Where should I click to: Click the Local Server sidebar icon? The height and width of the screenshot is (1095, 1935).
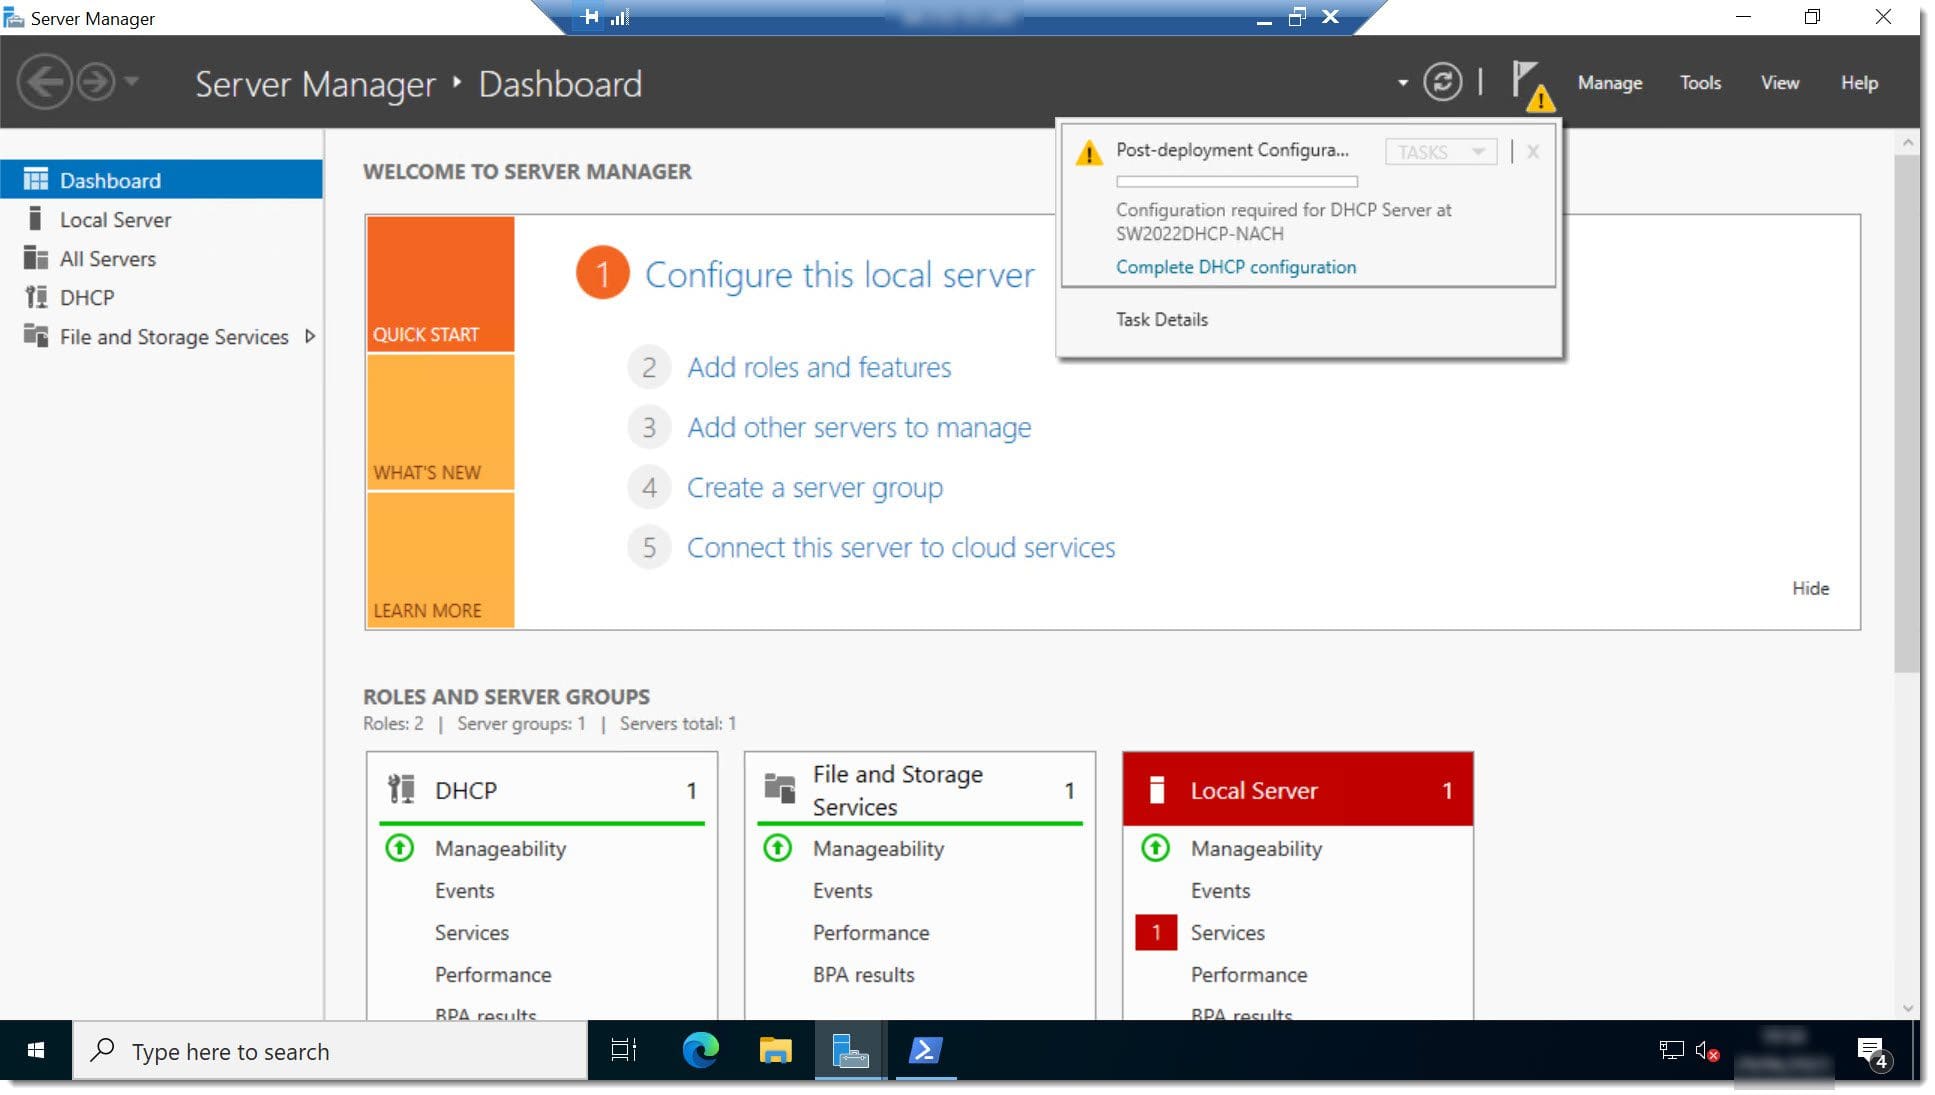click(36, 218)
